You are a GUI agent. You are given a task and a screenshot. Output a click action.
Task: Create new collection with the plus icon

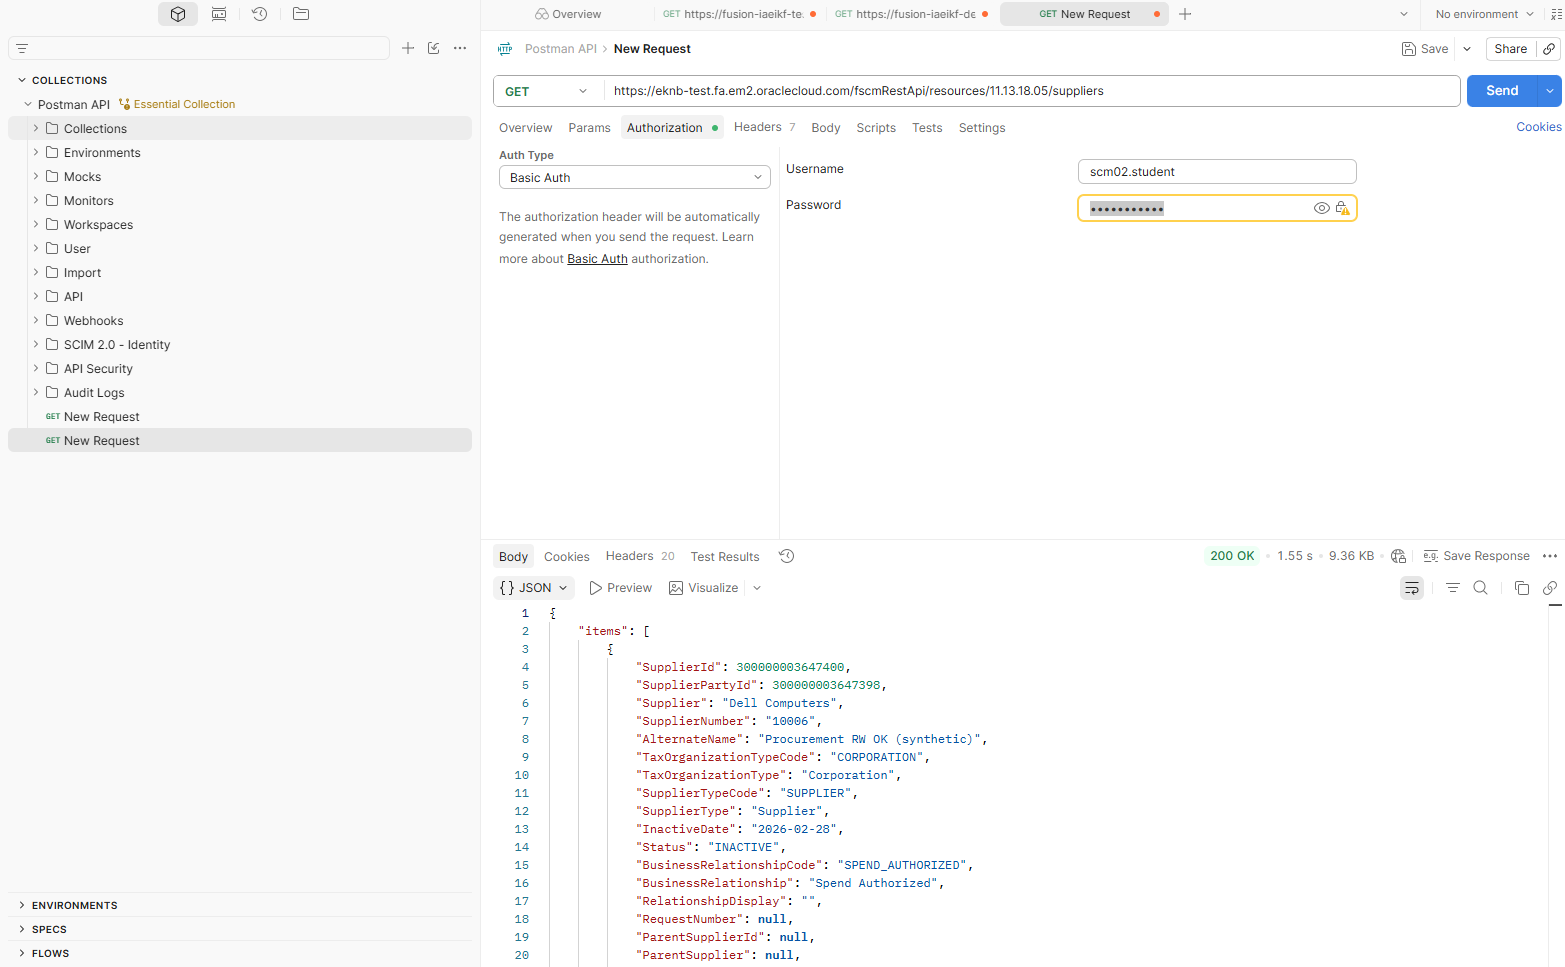408,48
